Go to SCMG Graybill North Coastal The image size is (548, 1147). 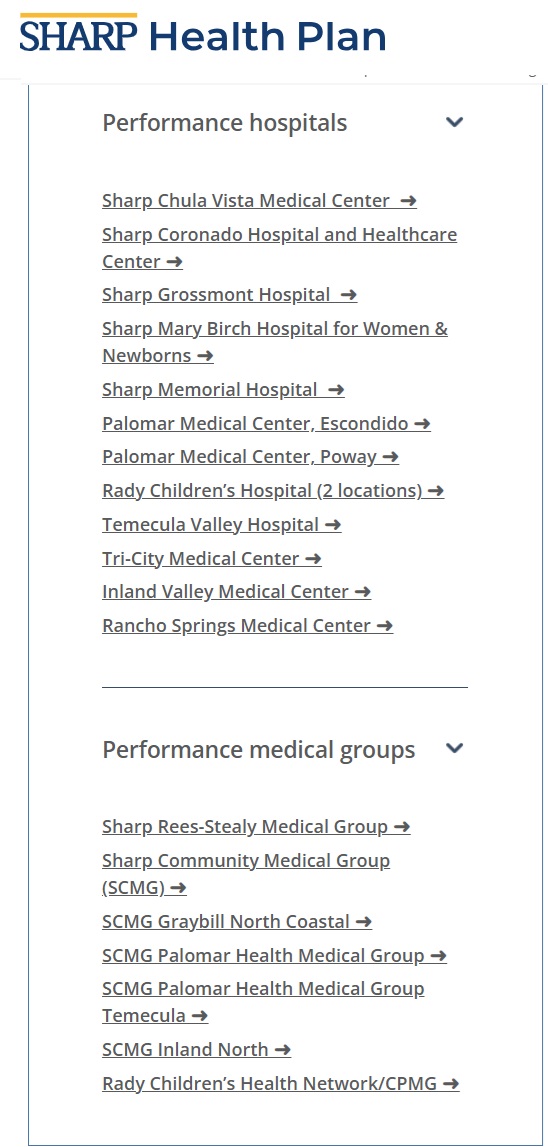pyautogui.click(x=237, y=922)
